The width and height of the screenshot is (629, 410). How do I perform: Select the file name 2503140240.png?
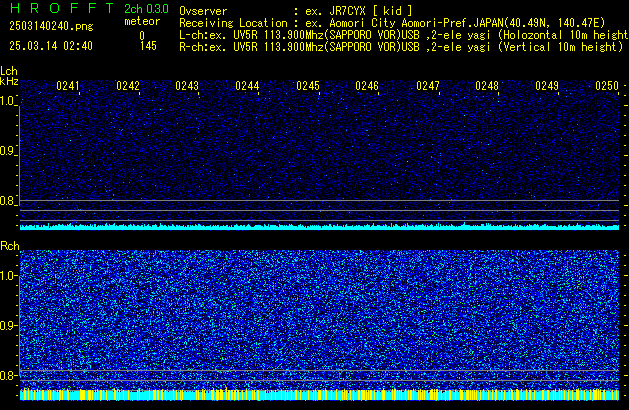coord(51,26)
